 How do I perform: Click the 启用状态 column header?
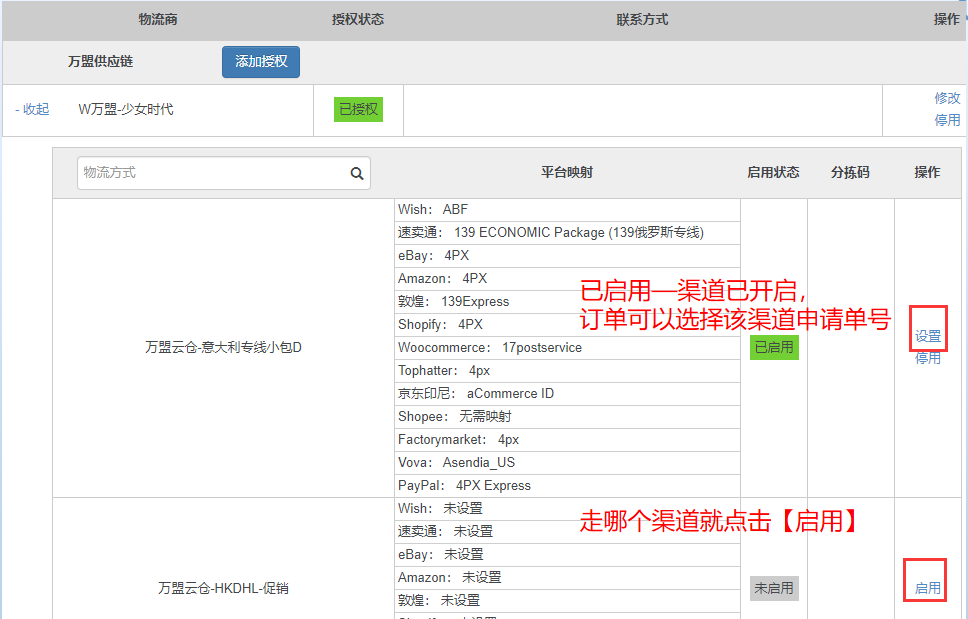coord(773,172)
